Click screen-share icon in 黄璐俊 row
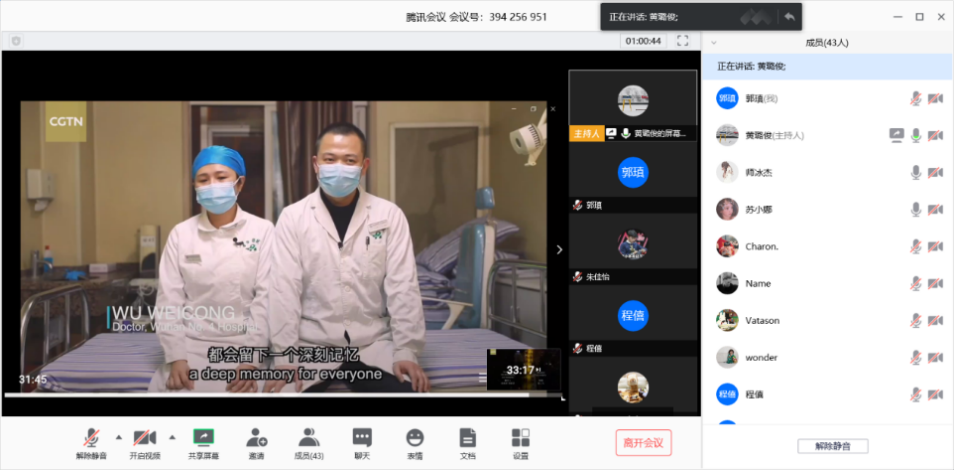The width and height of the screenshot is (954, 470). tap(896, 136)
